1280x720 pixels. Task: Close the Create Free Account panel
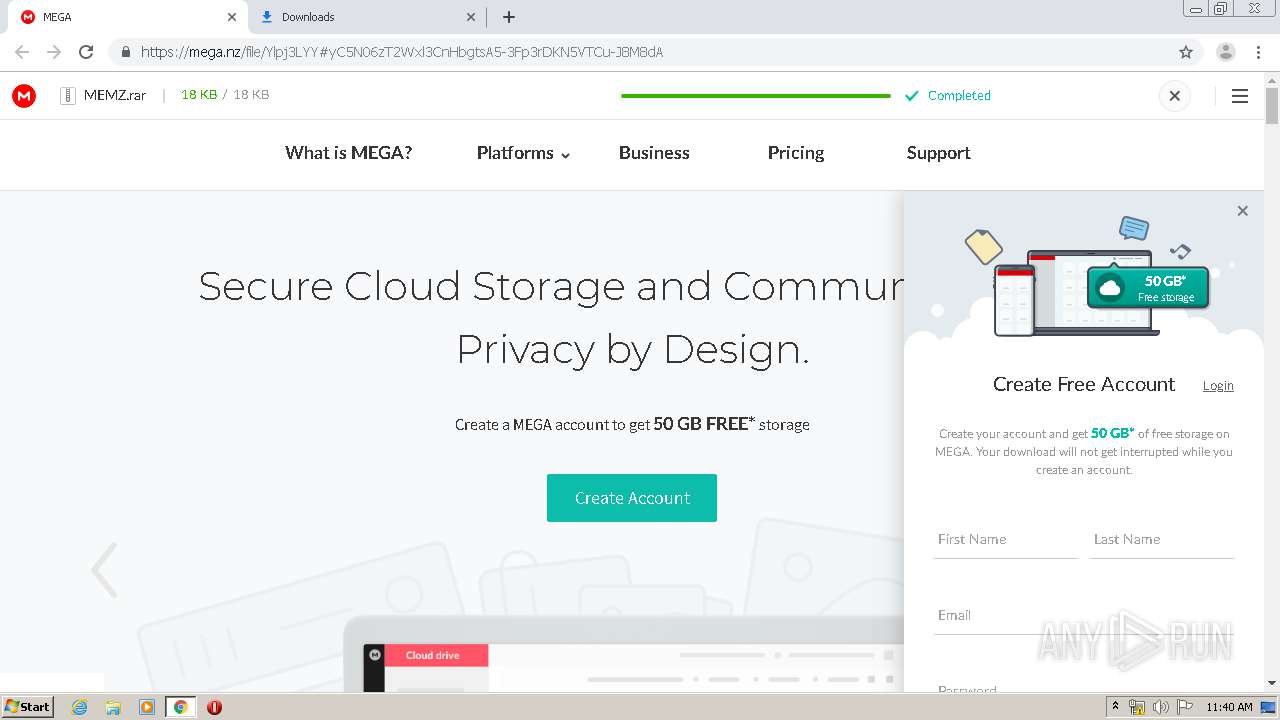click(x=1242, y=211)
